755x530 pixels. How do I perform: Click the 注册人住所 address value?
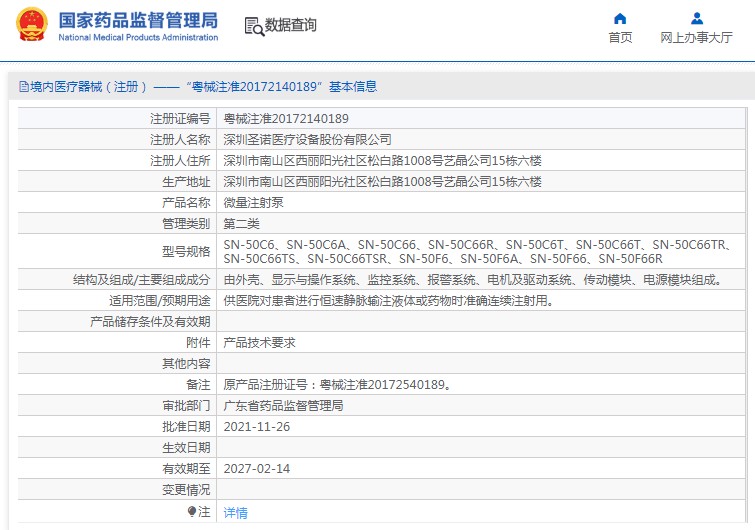tap(382, 160)
